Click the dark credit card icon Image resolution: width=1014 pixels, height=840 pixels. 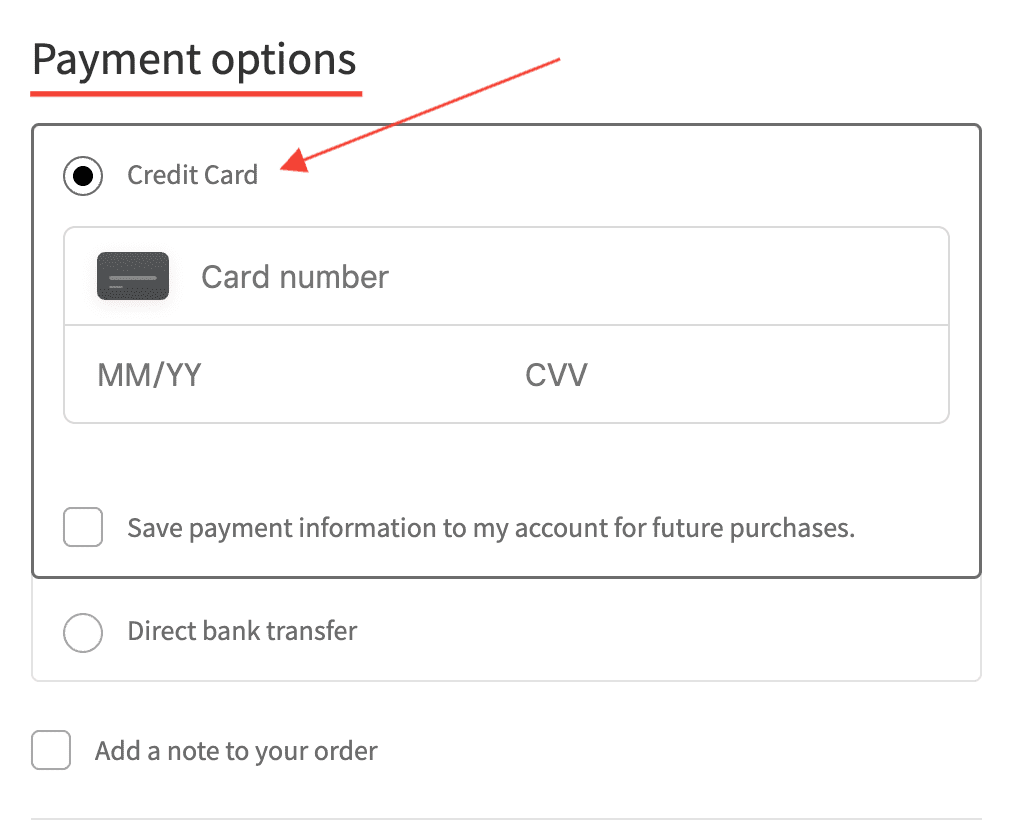[133, 277]
